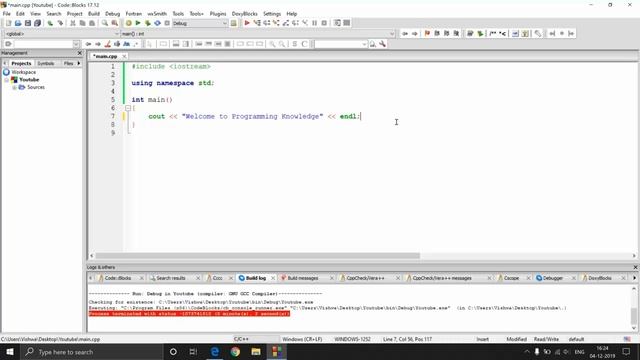Switch to the Cscope log tab
Screen dimensions: 640x360
point(511,278)
